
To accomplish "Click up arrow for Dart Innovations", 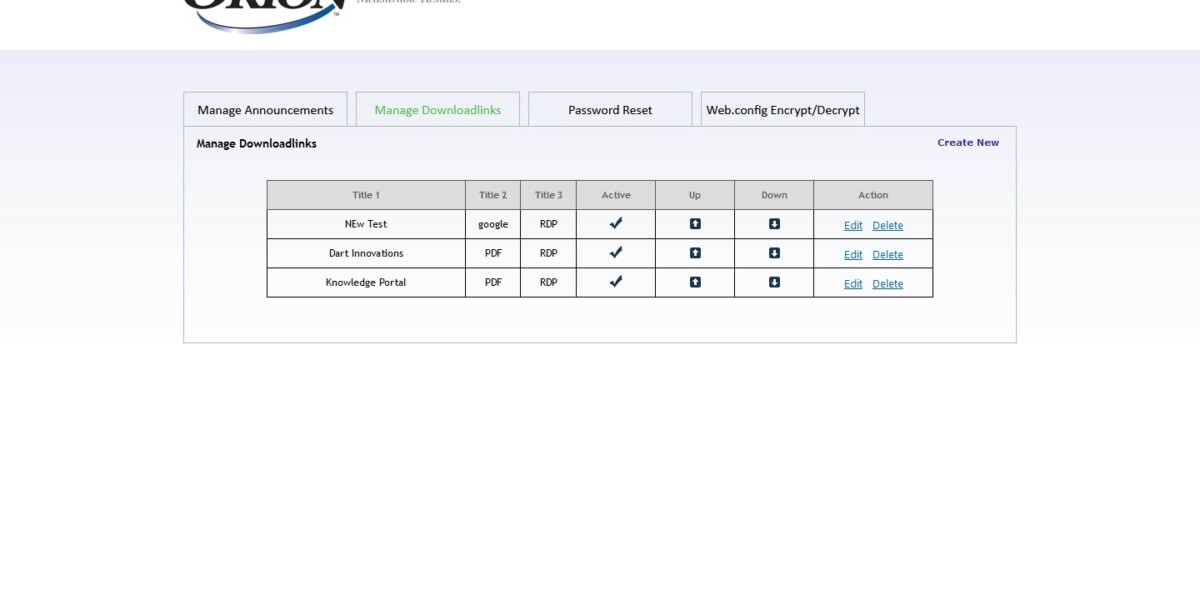I will pyautogui.click(x=695, y=253).
